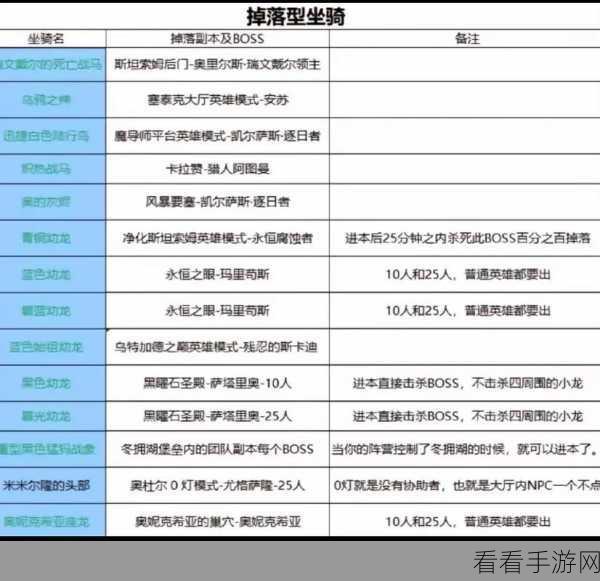
Task: Click cell "黑曜石圣殿-萨塔里奥-25人"
Action: point(217,416)
